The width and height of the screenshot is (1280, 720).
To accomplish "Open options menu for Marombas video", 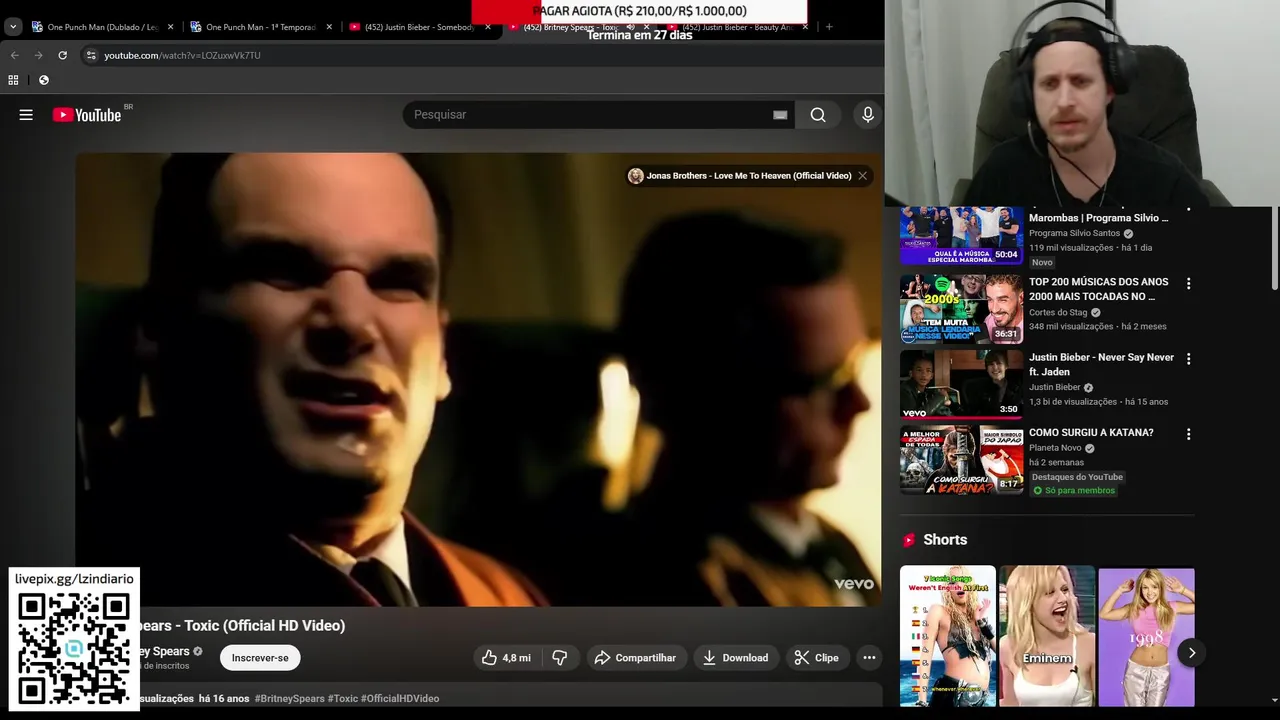I will [1188, 210].
